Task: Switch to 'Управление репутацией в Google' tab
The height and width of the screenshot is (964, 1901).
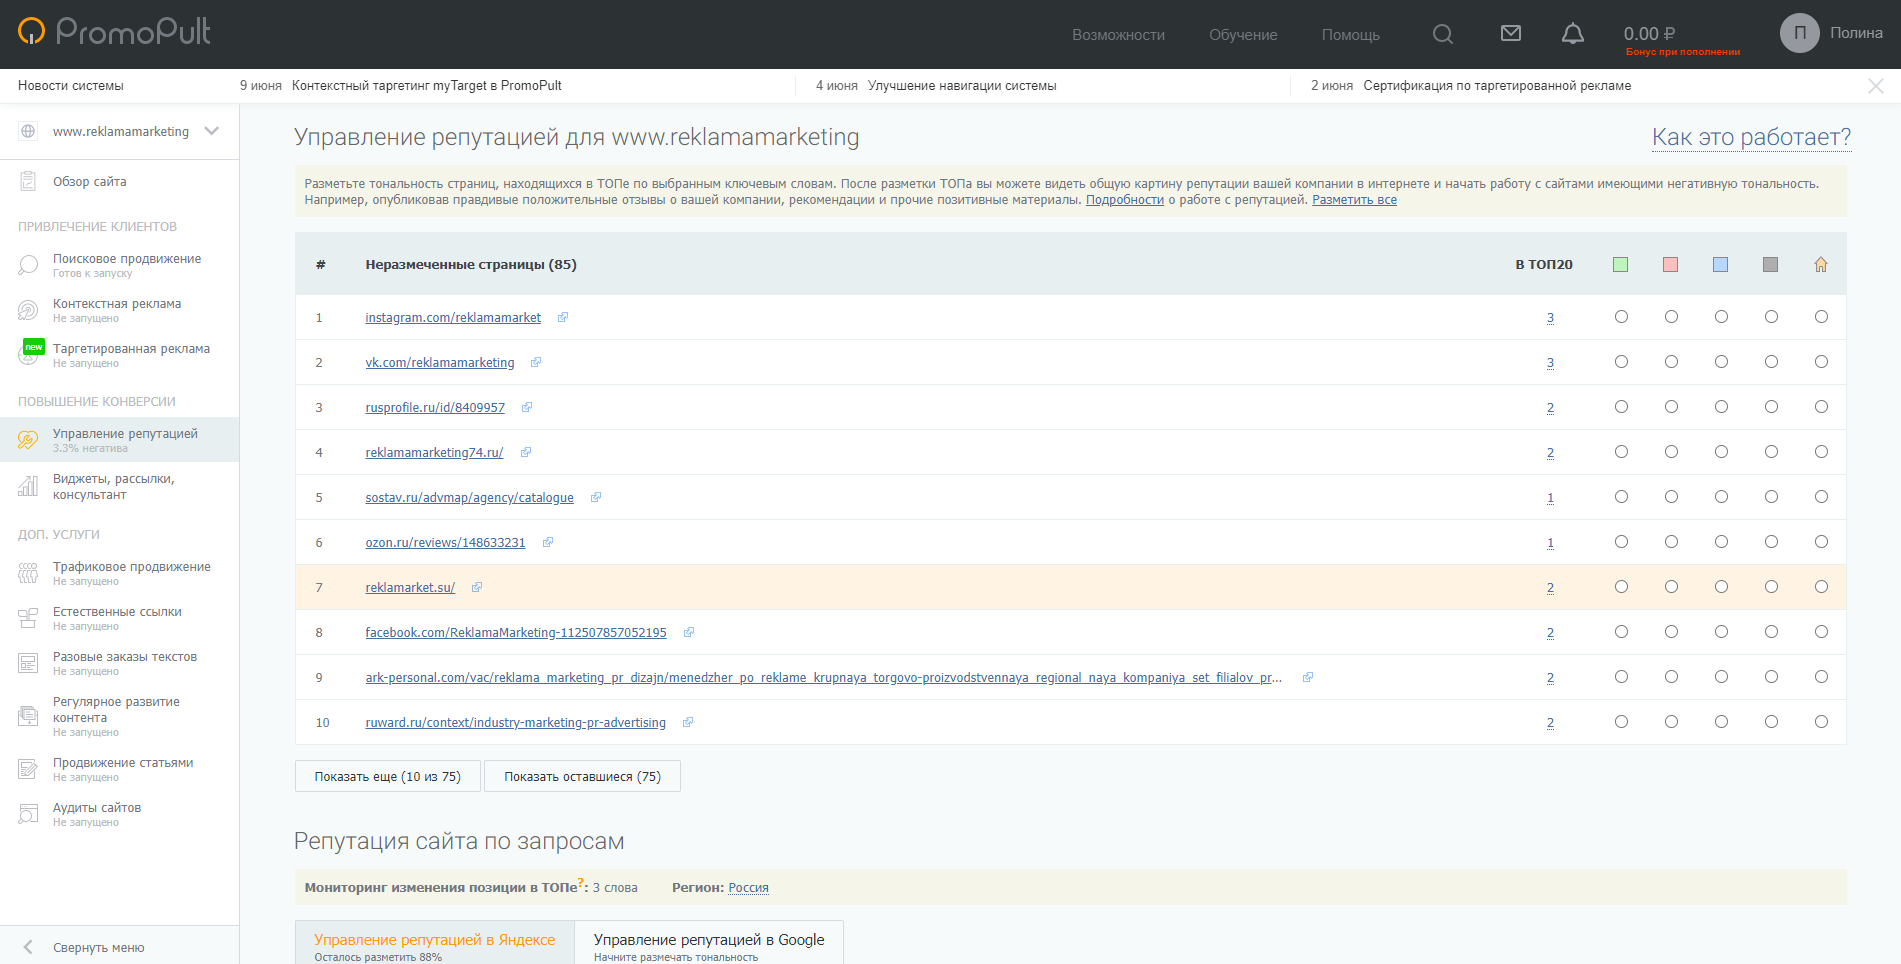Action: pyautogui.click(x=709, y=942)
